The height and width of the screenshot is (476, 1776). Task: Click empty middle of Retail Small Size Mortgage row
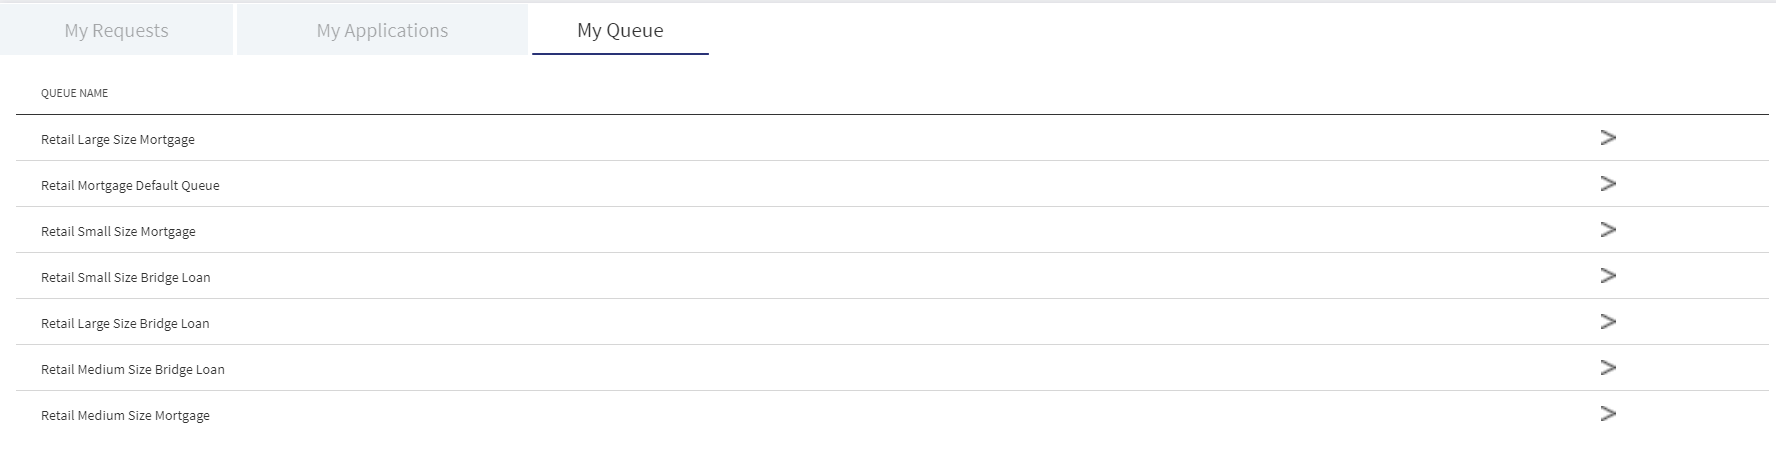[x=892, y=230]
